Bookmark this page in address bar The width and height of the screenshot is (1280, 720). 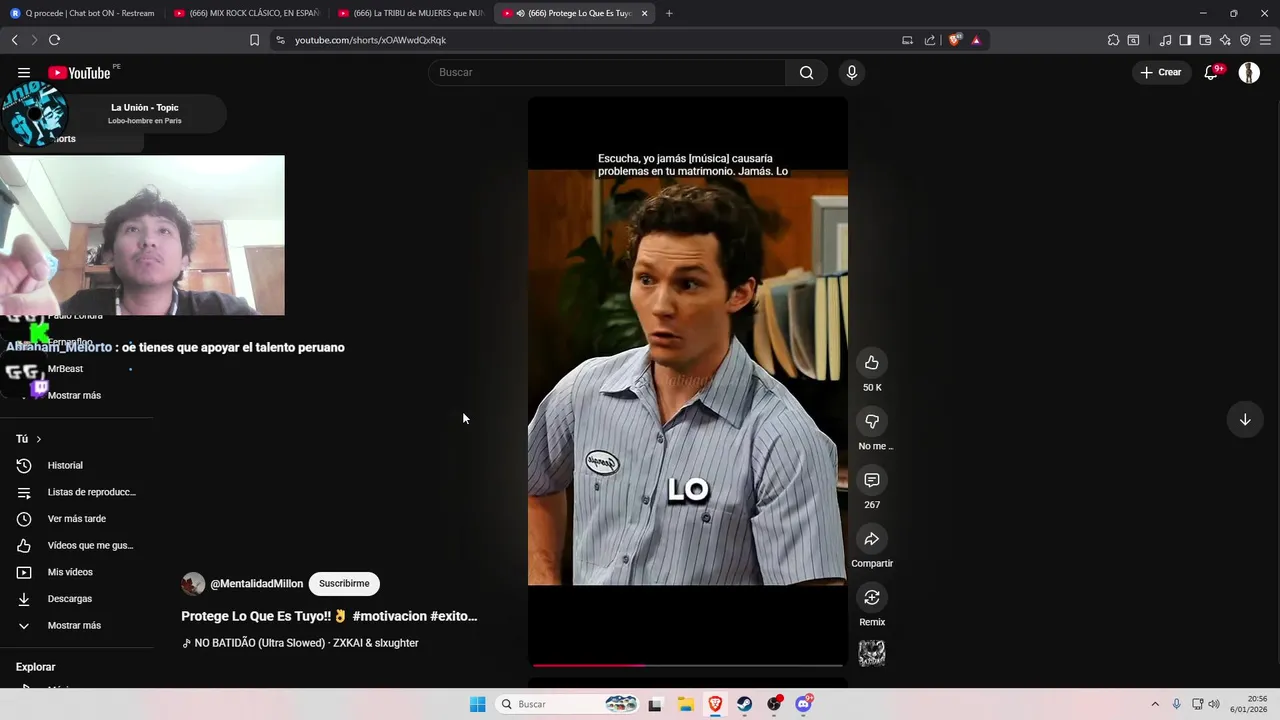254,40
